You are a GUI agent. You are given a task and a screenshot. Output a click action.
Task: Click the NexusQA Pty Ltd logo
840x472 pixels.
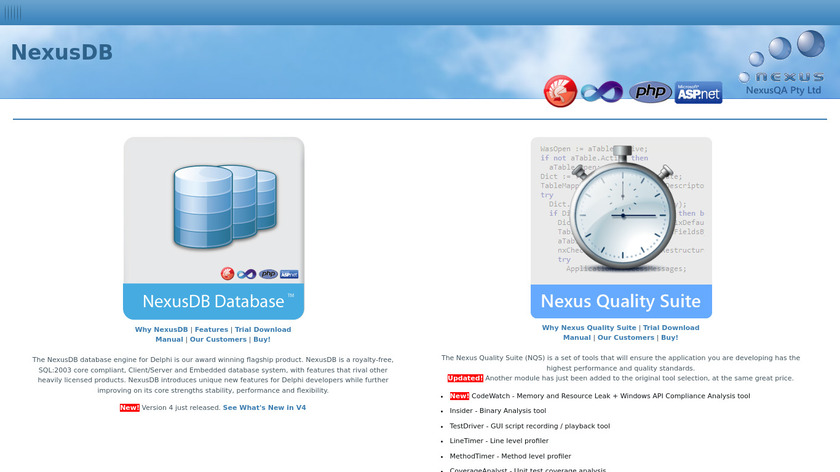tap(783, 63)
